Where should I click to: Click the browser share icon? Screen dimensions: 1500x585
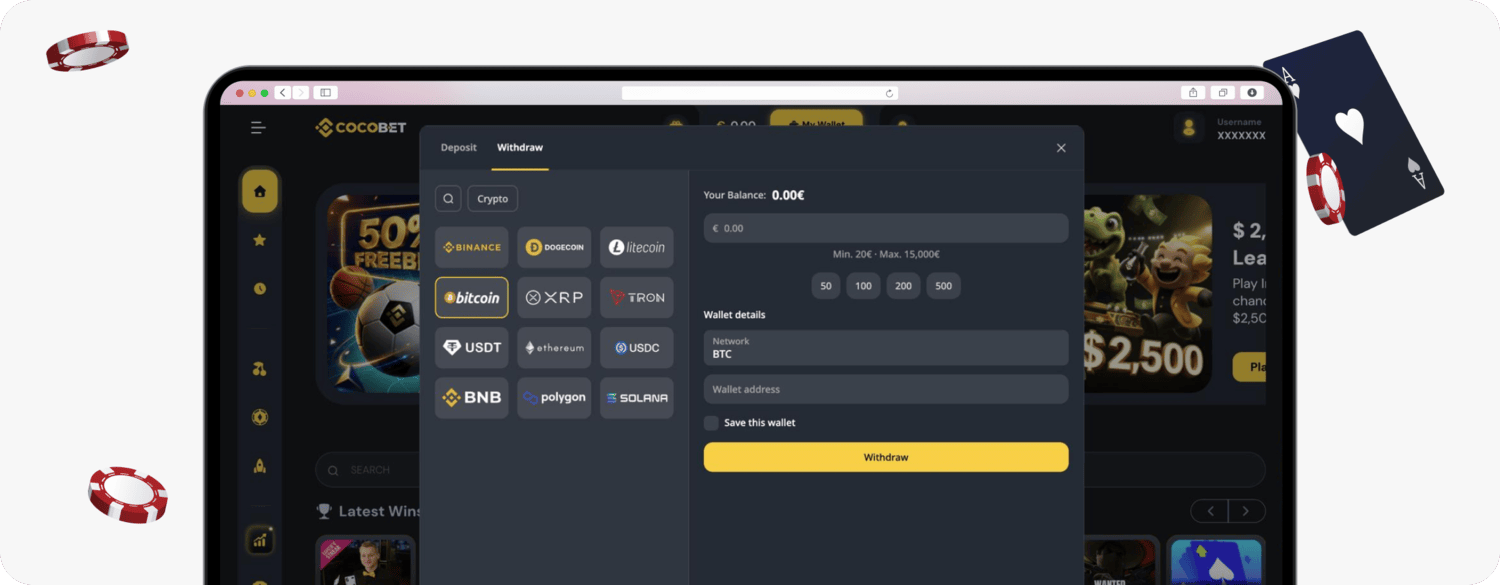(x=1192, y=93)
